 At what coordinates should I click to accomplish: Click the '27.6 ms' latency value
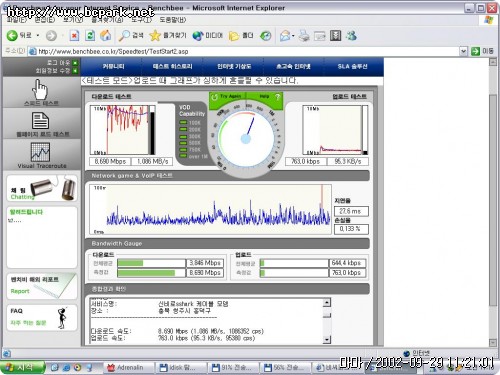coord(351,211)
